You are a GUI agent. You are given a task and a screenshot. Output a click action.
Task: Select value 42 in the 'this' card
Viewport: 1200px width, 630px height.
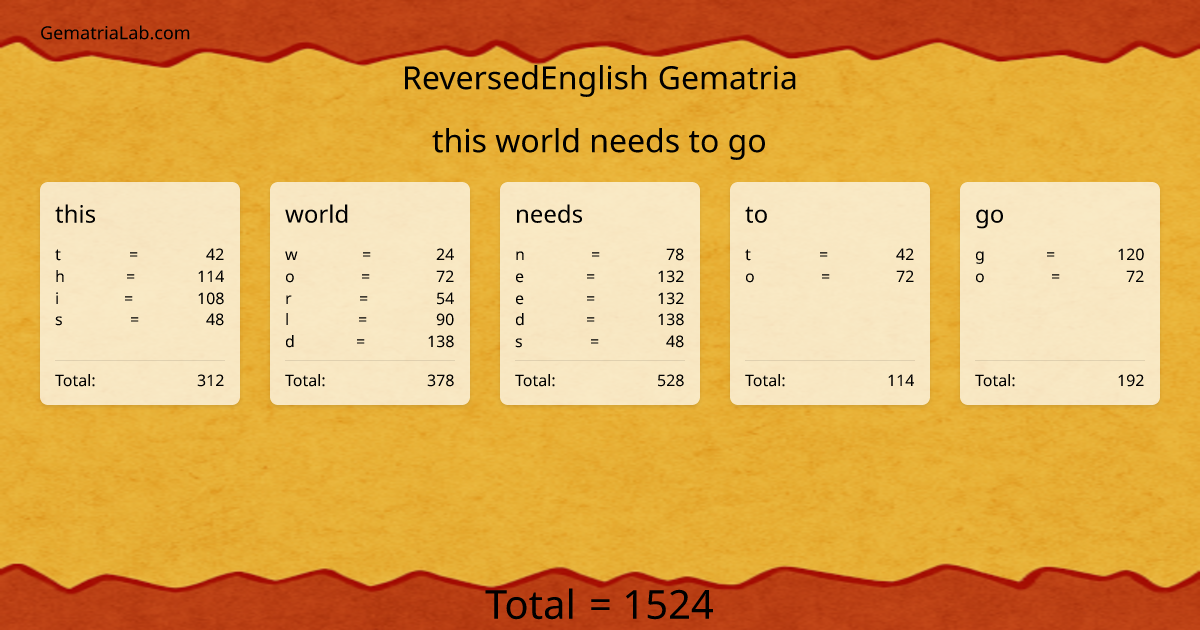tap(215, 254)
